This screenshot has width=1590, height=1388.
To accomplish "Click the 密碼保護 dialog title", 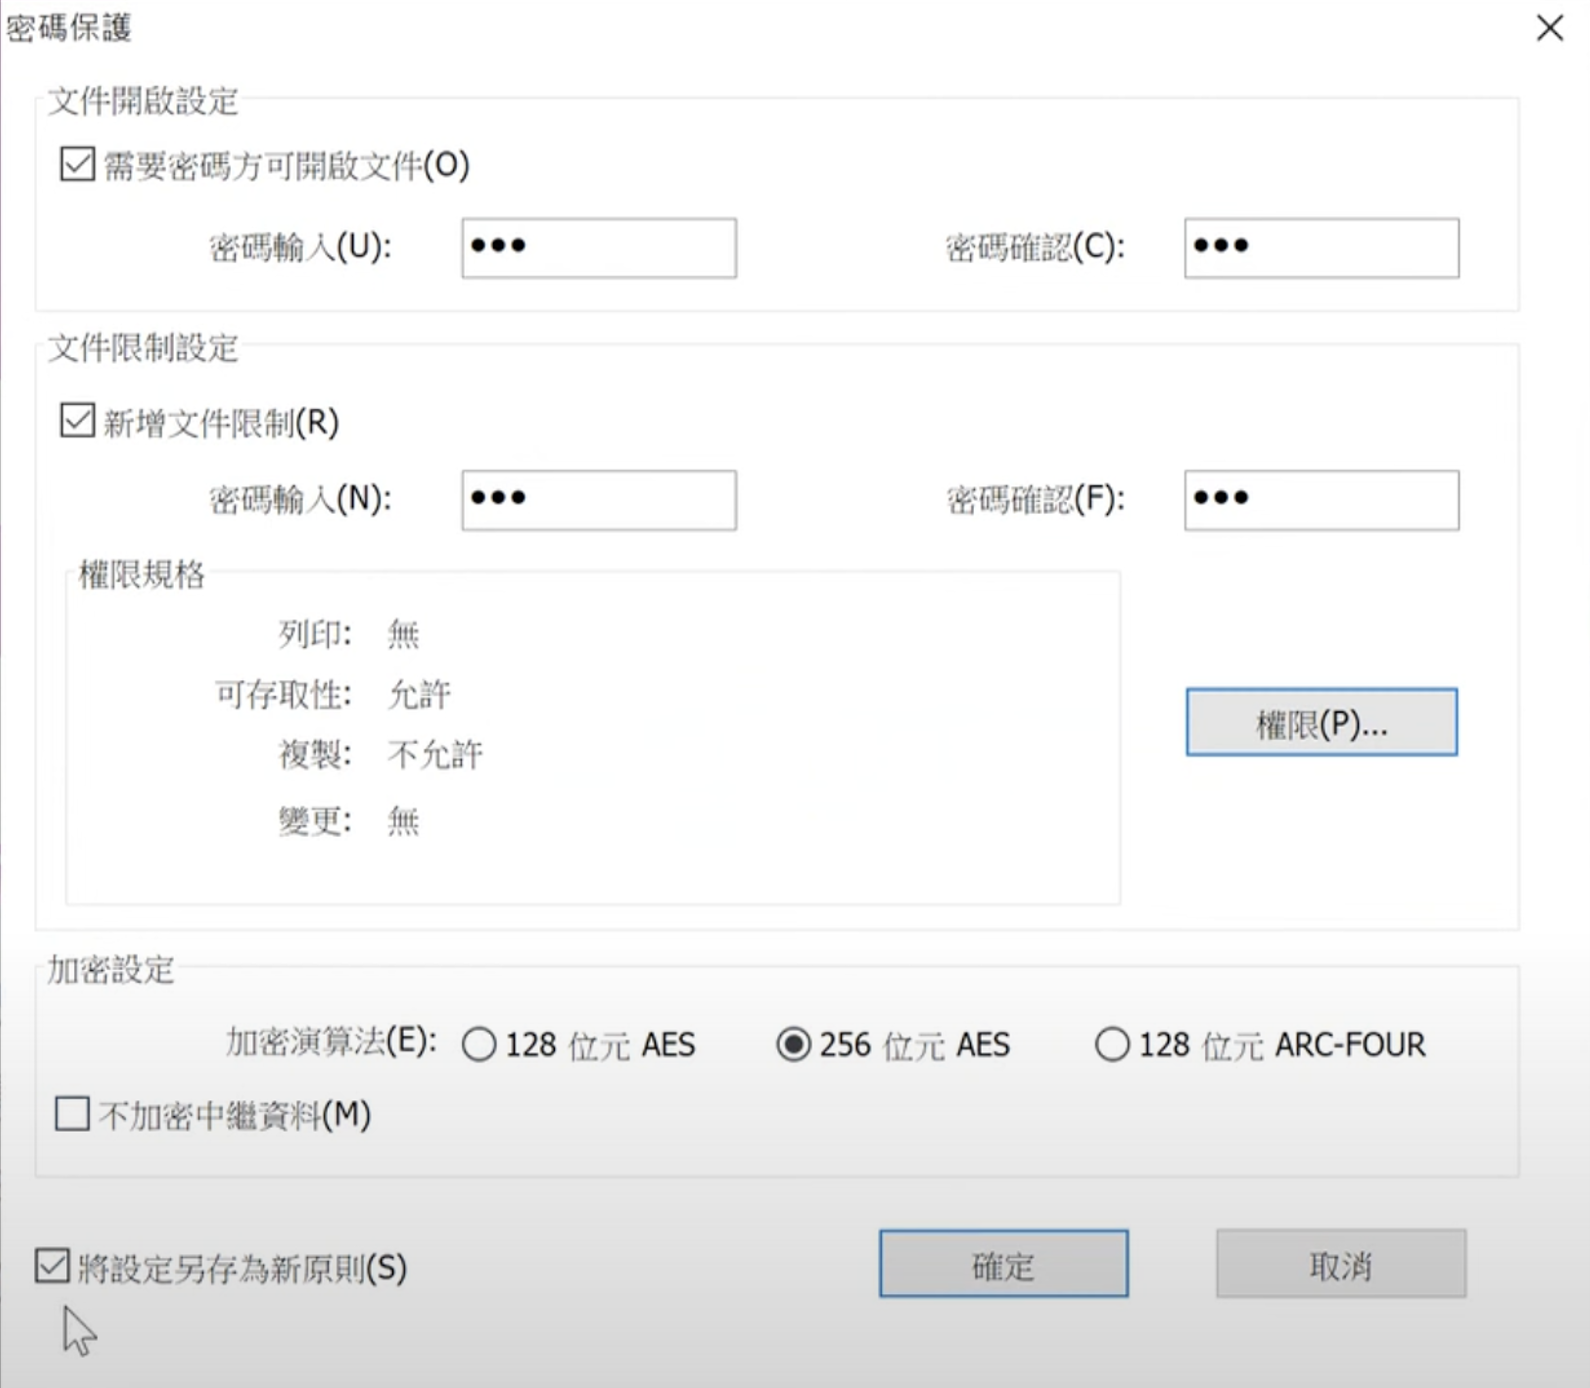I will point(68,28).
